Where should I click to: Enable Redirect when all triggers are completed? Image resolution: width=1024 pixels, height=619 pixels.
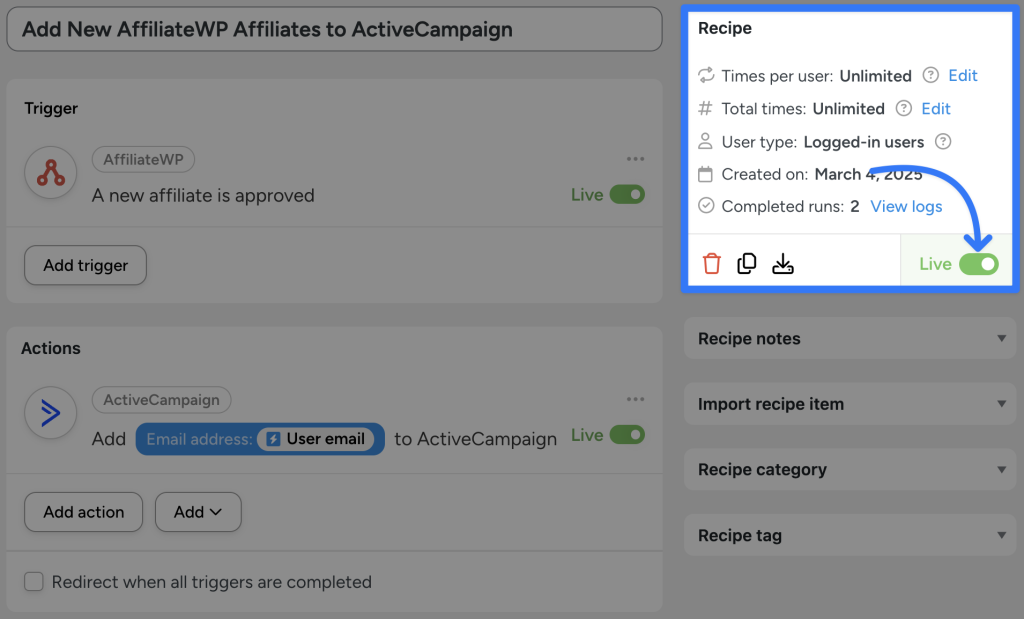pos(34,581)
